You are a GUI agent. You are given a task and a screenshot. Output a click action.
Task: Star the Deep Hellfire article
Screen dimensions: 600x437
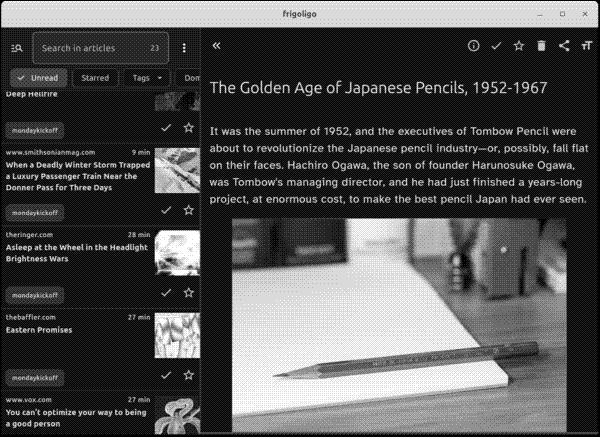point(189,128)
